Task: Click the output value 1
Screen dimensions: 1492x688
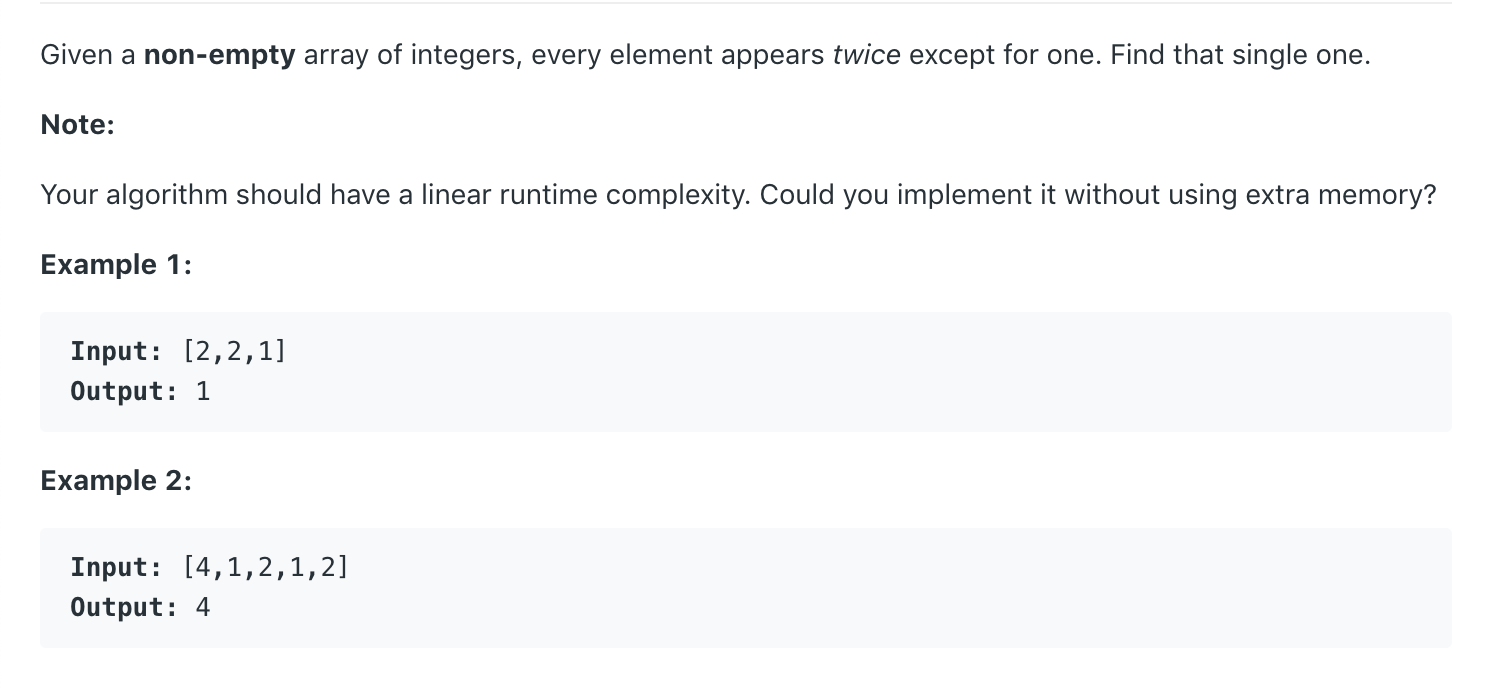Action: coord(203,391)
